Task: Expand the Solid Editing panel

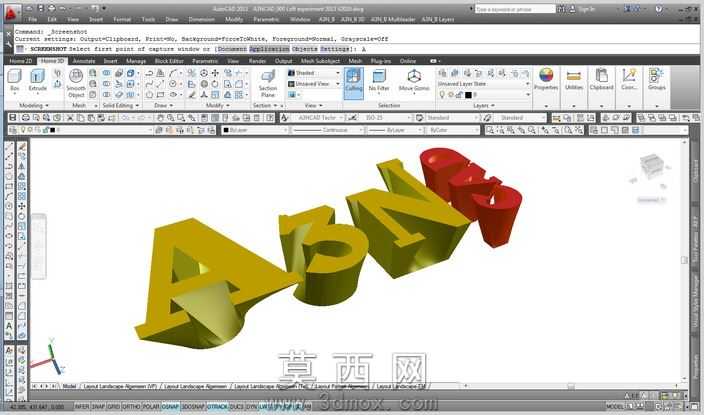Action: (120, 106)
